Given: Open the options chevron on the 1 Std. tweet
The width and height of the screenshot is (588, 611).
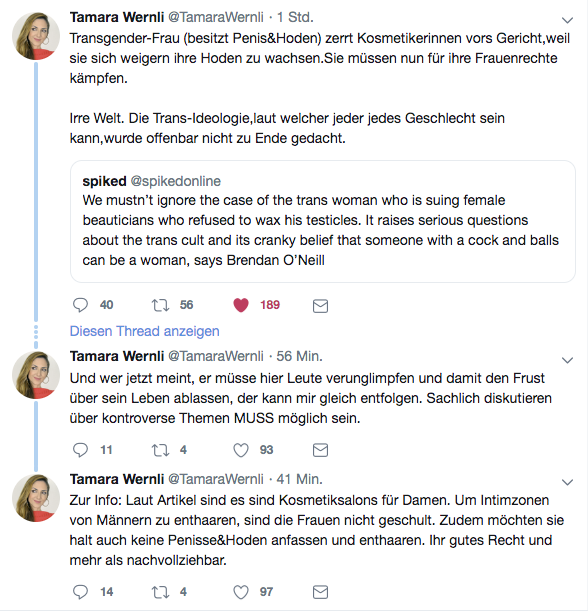Looking at the screenshot, I should 567,20.
